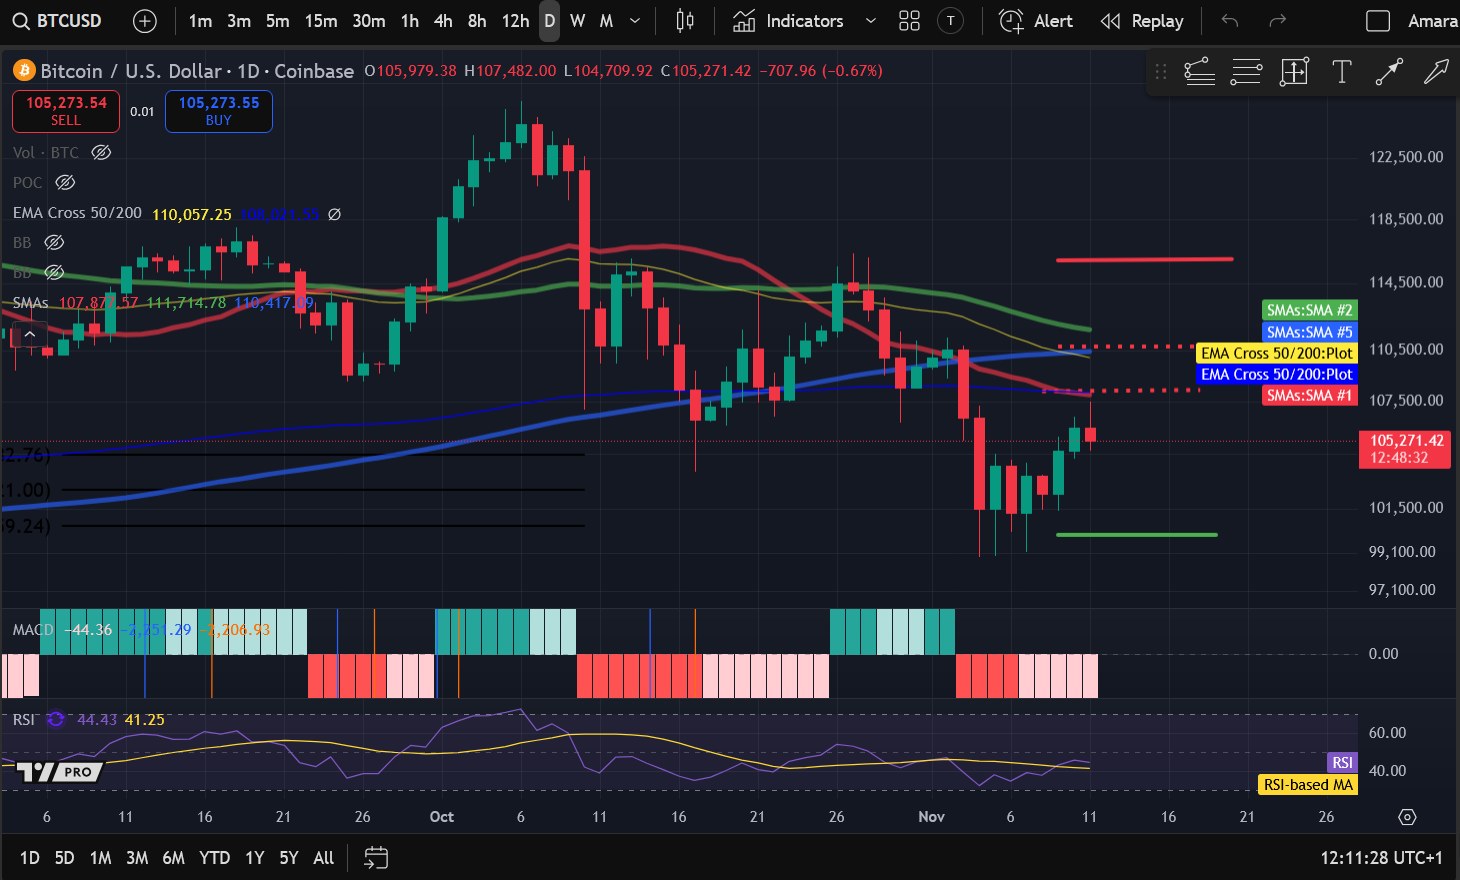Select the SMAs legend title
The width and height of the screenshot is (1460, 880).
(x=30, y=302)
